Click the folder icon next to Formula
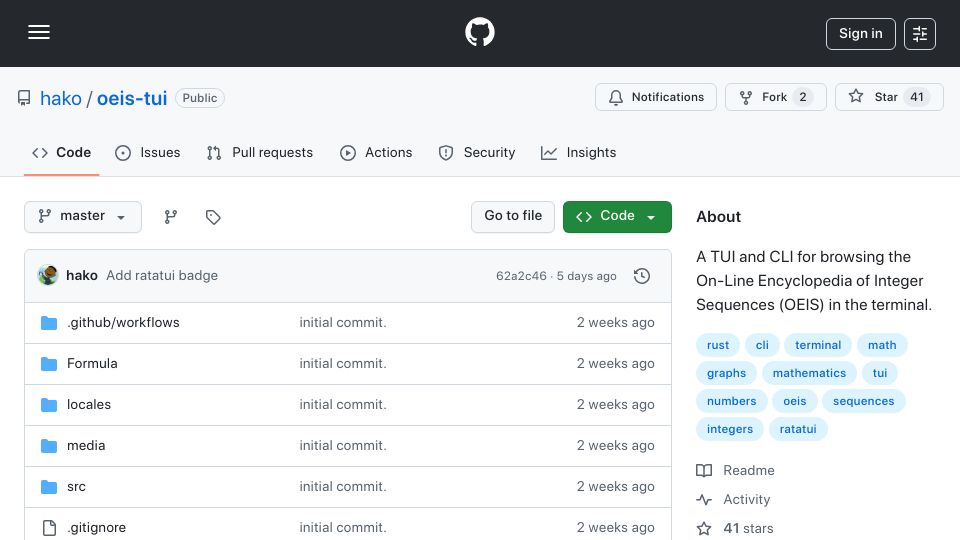 point(49,364)
